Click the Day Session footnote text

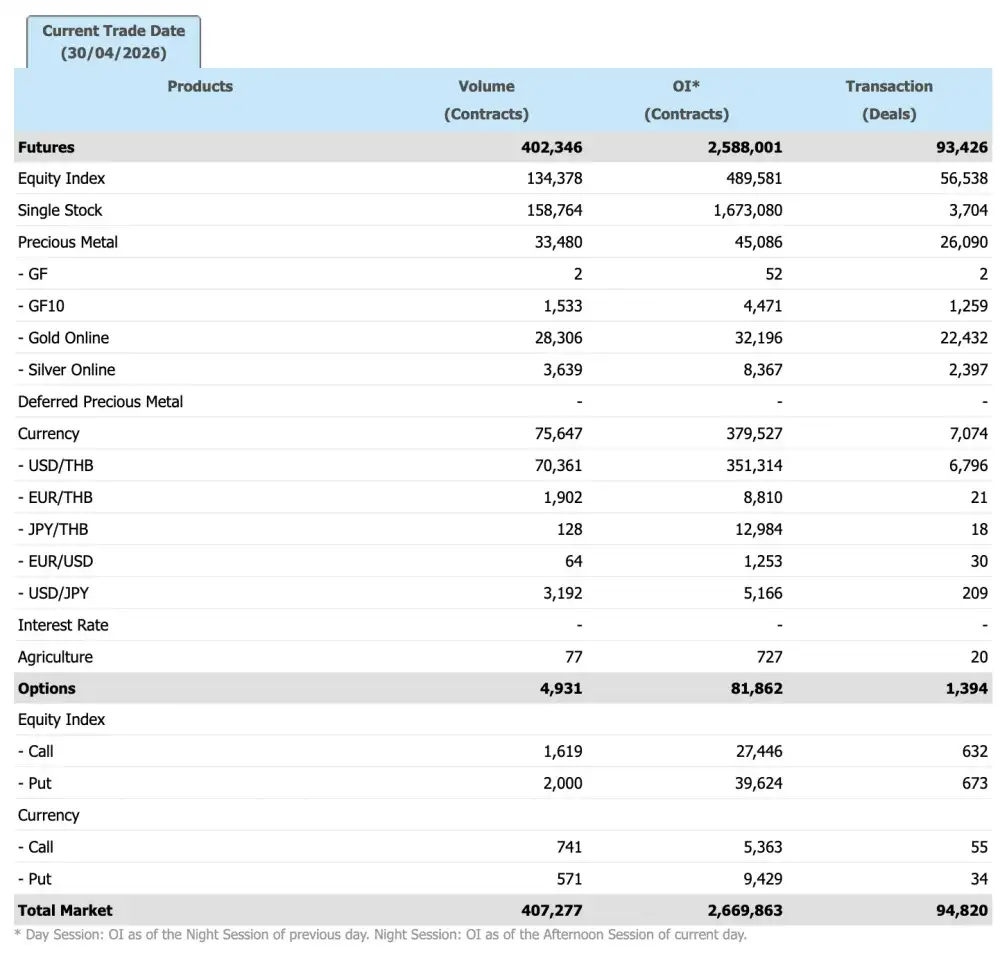pyautogui.click(x=380, y=935)
